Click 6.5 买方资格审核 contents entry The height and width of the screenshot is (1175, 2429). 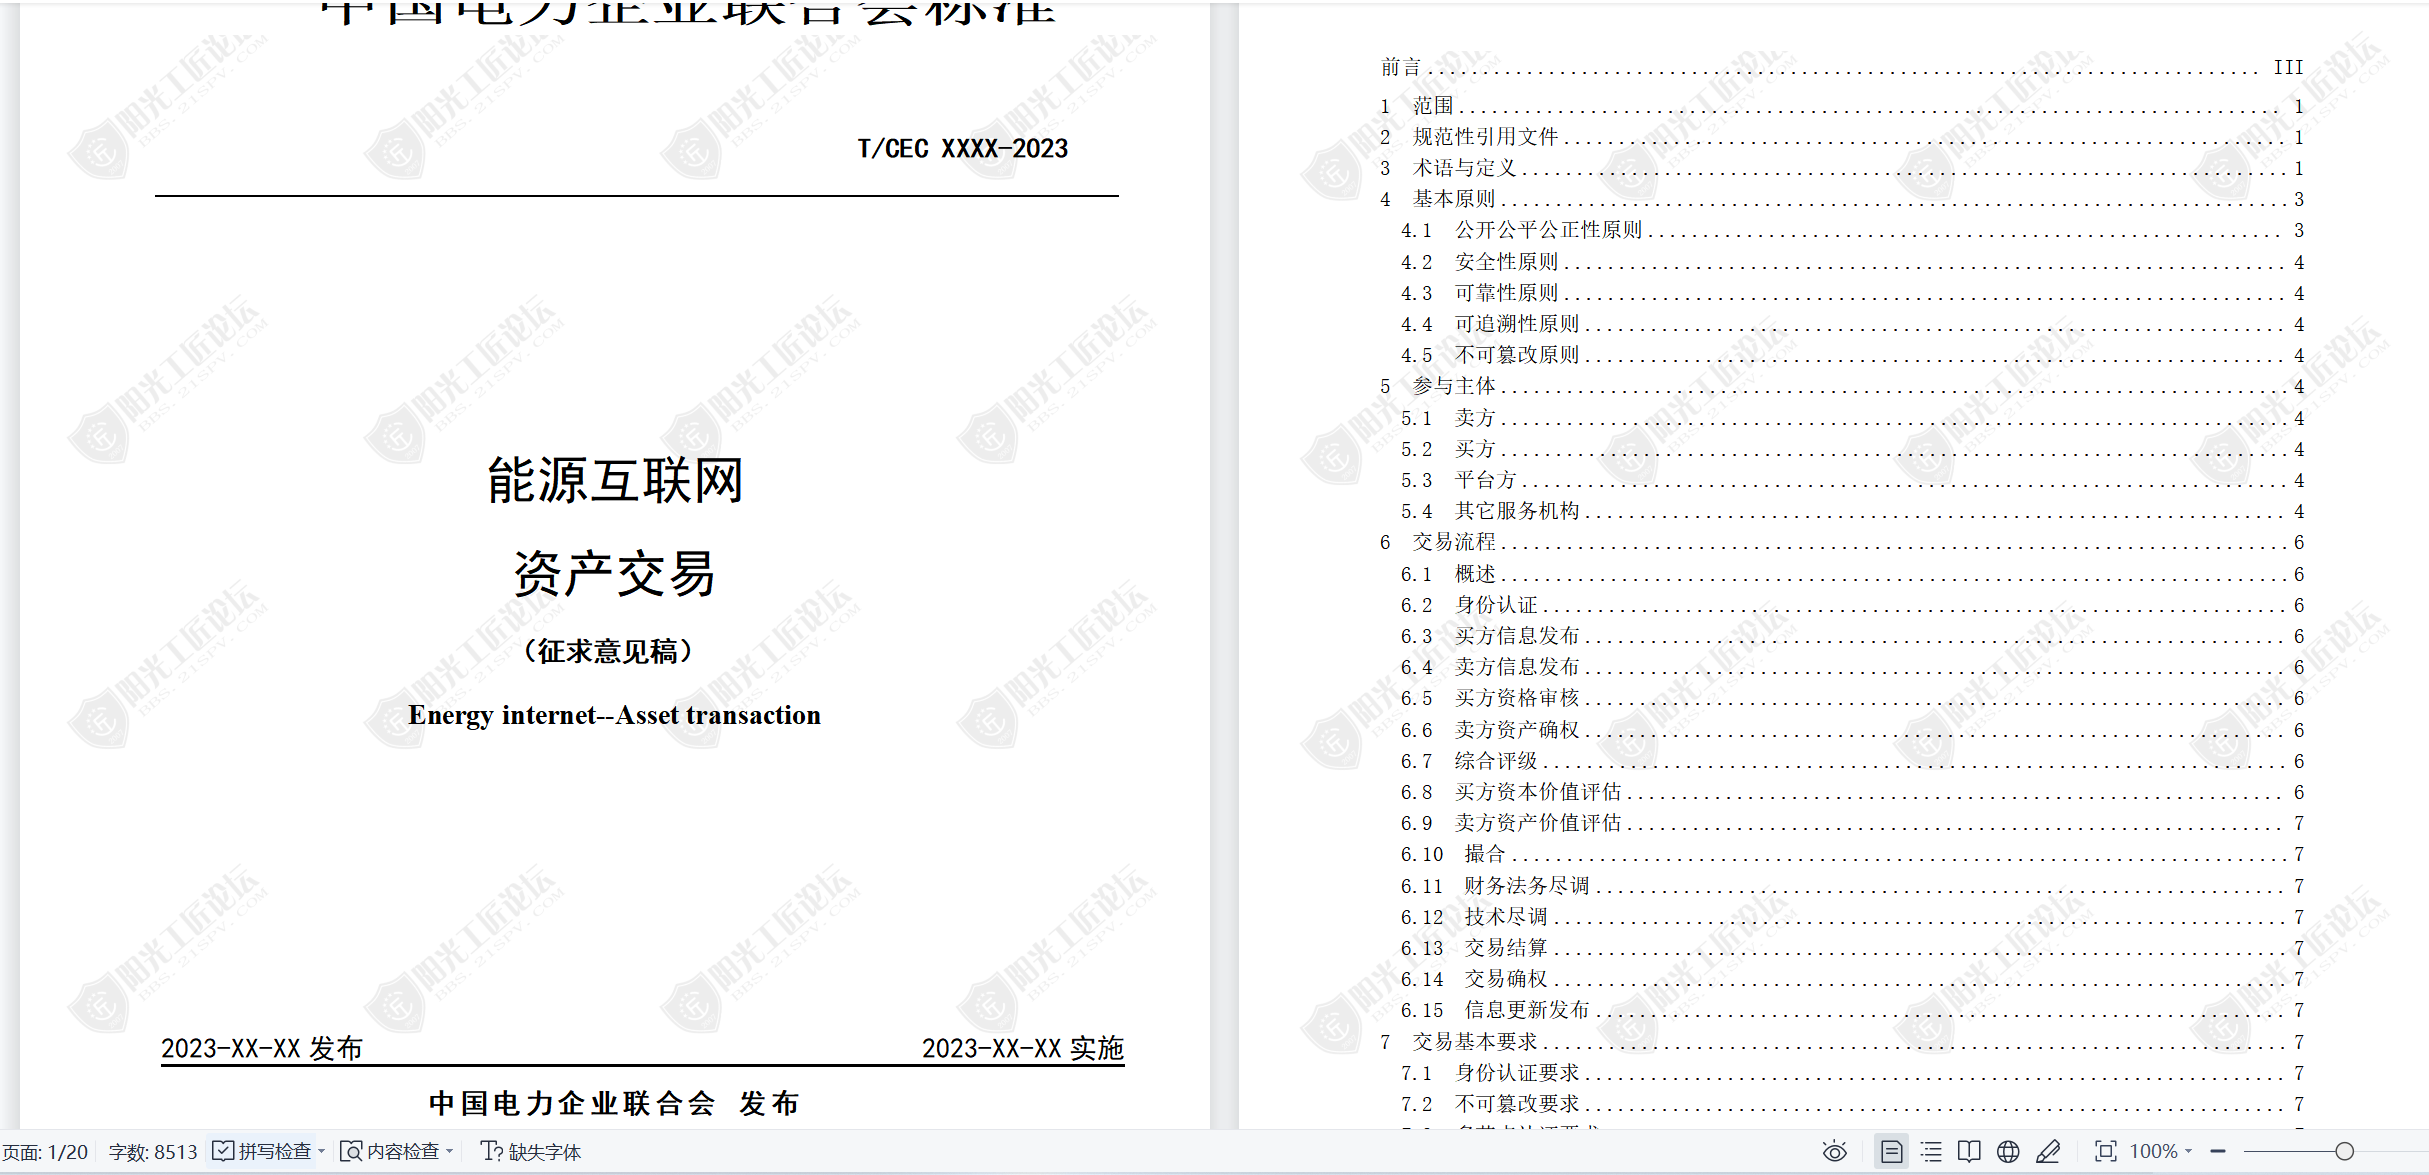tap(1852, 698)
